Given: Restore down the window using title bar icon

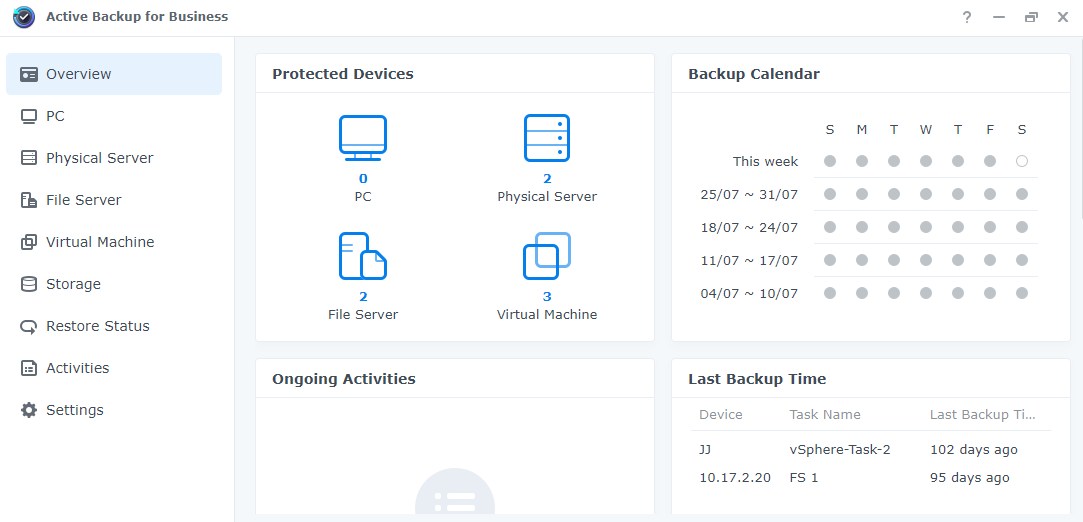Looking at the screenshot, I should click(1031, 17).
